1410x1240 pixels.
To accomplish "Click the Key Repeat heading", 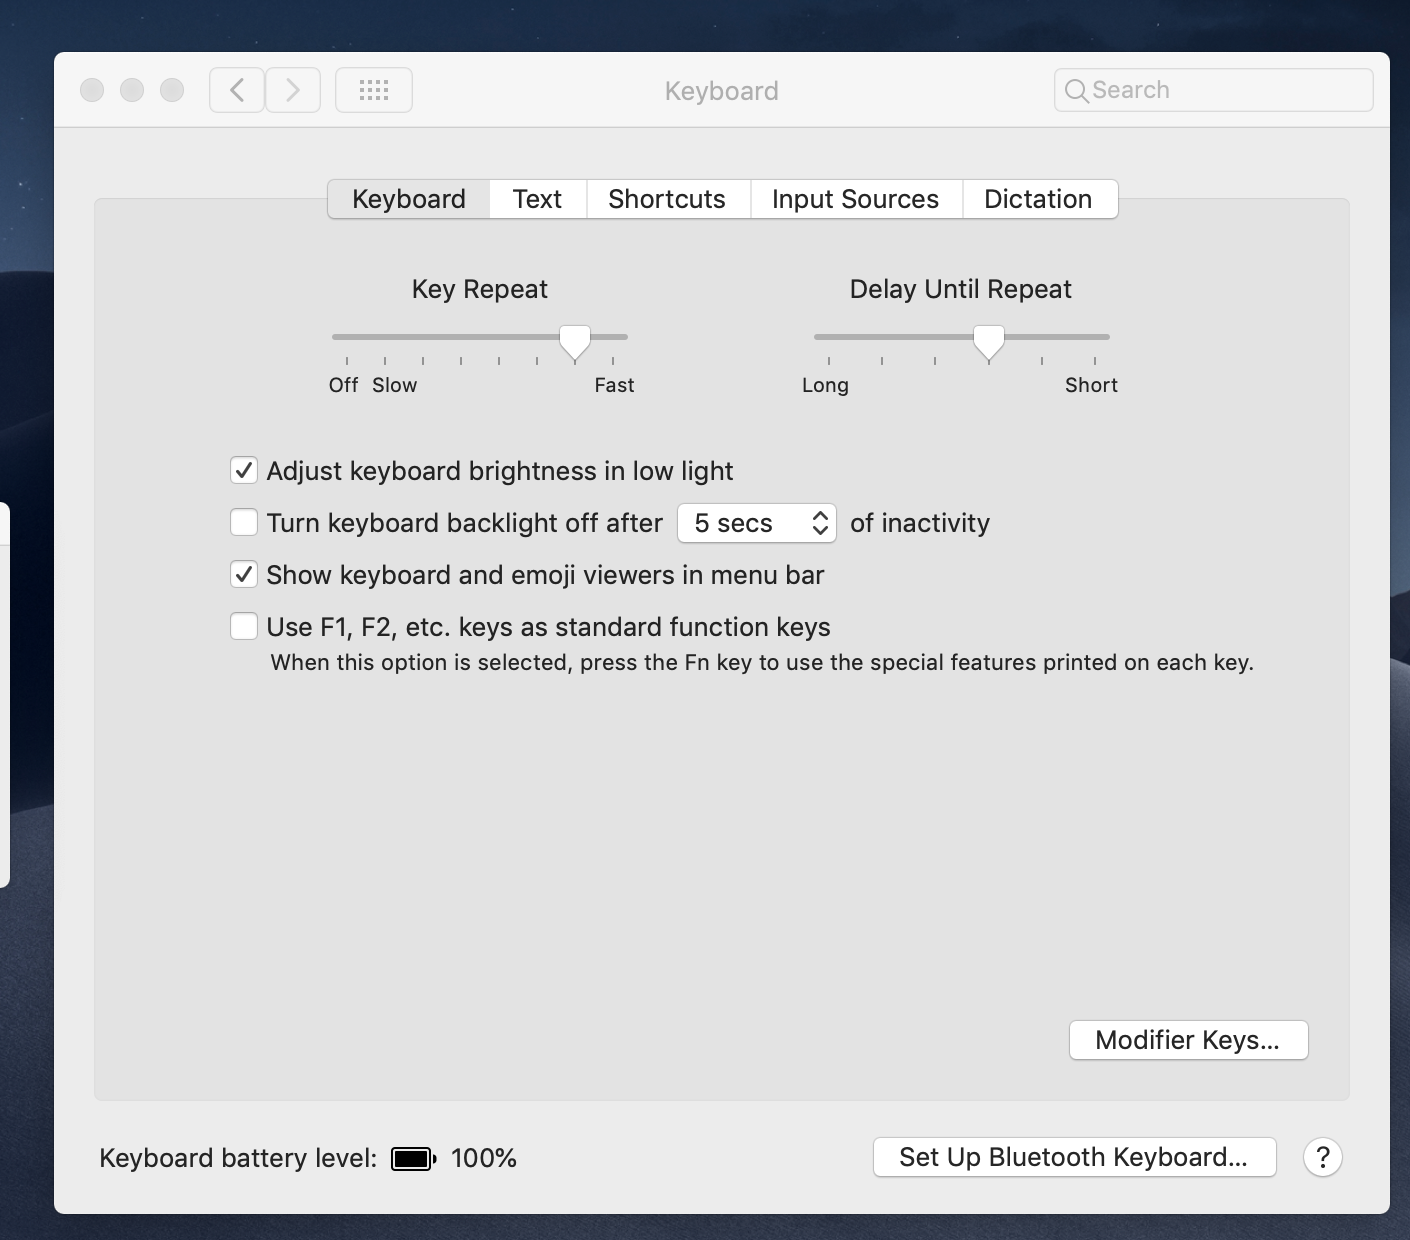I will [480, 289].
